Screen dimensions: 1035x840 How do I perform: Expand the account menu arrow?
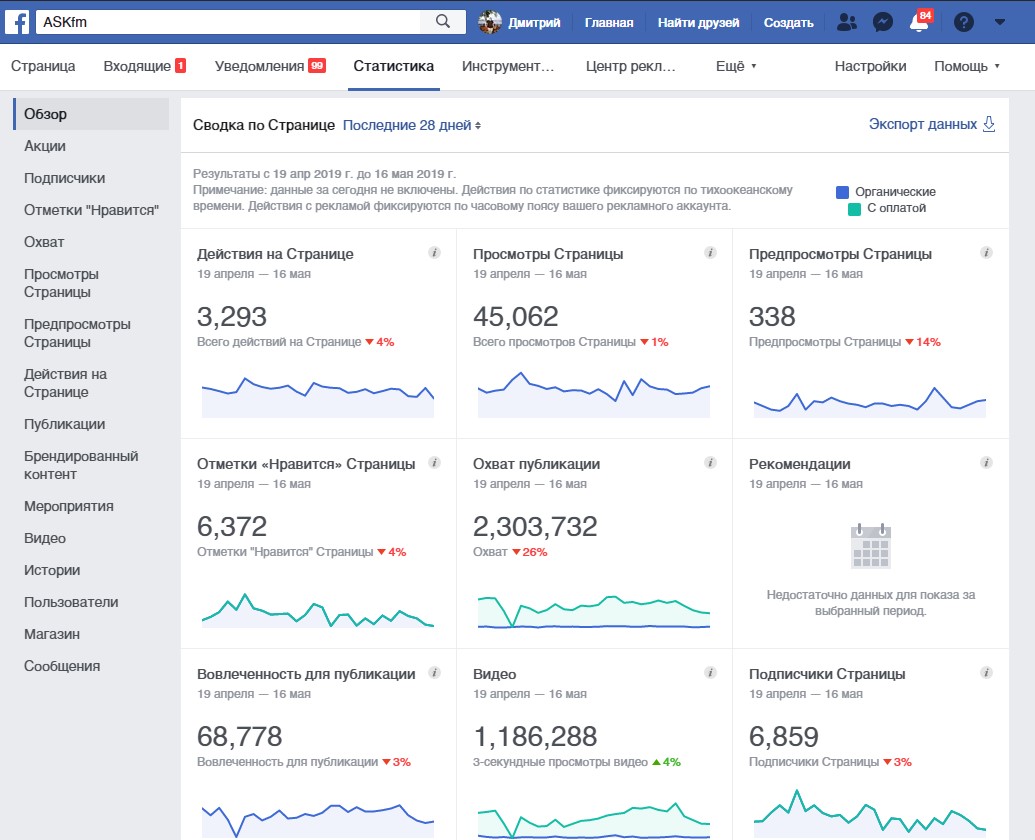1000,22
